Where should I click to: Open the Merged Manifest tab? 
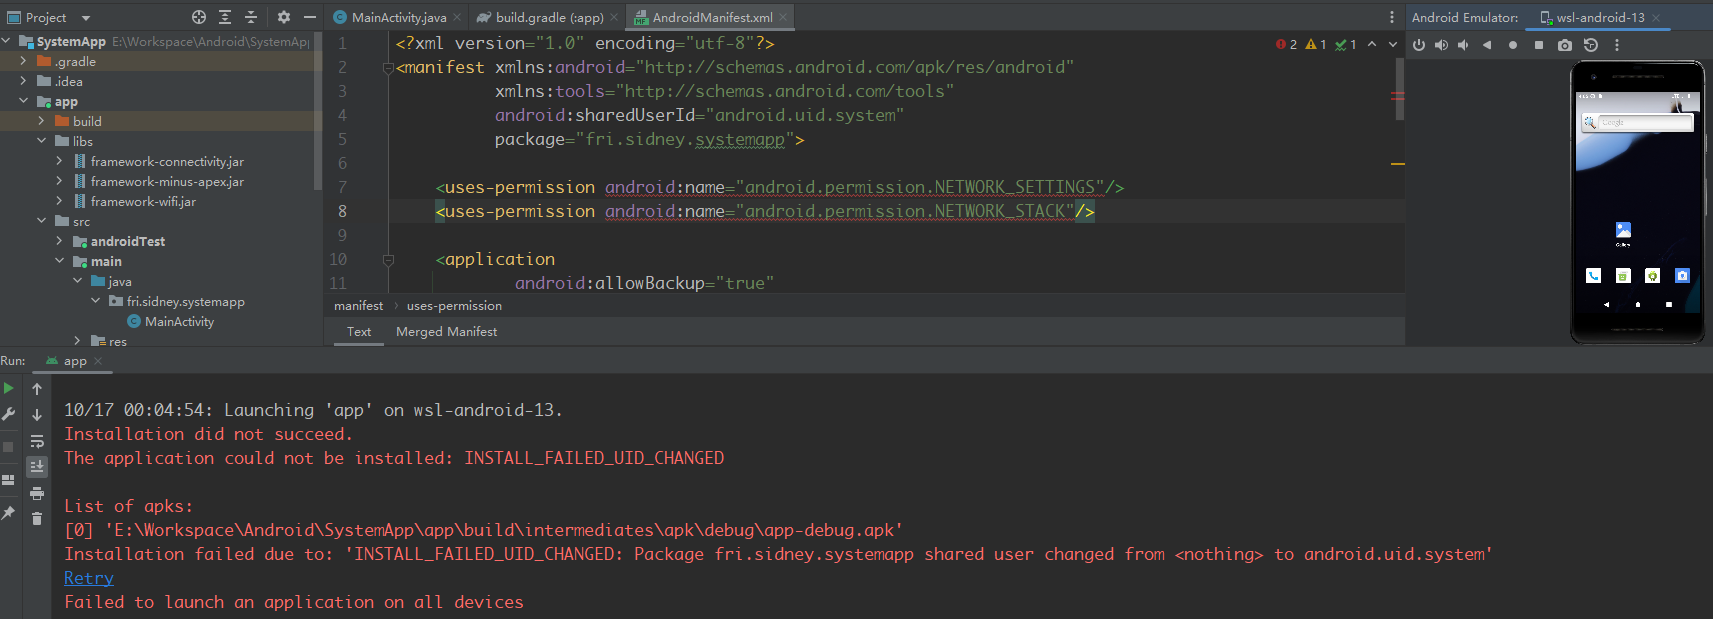pos(446,332)
